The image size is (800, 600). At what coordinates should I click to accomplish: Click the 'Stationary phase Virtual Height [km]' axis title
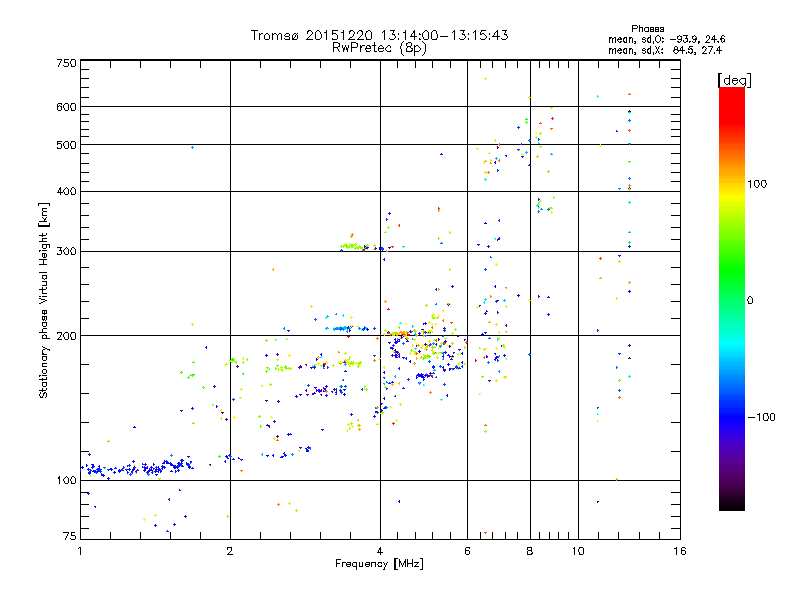pyautogui.click(x=44, y=301)
